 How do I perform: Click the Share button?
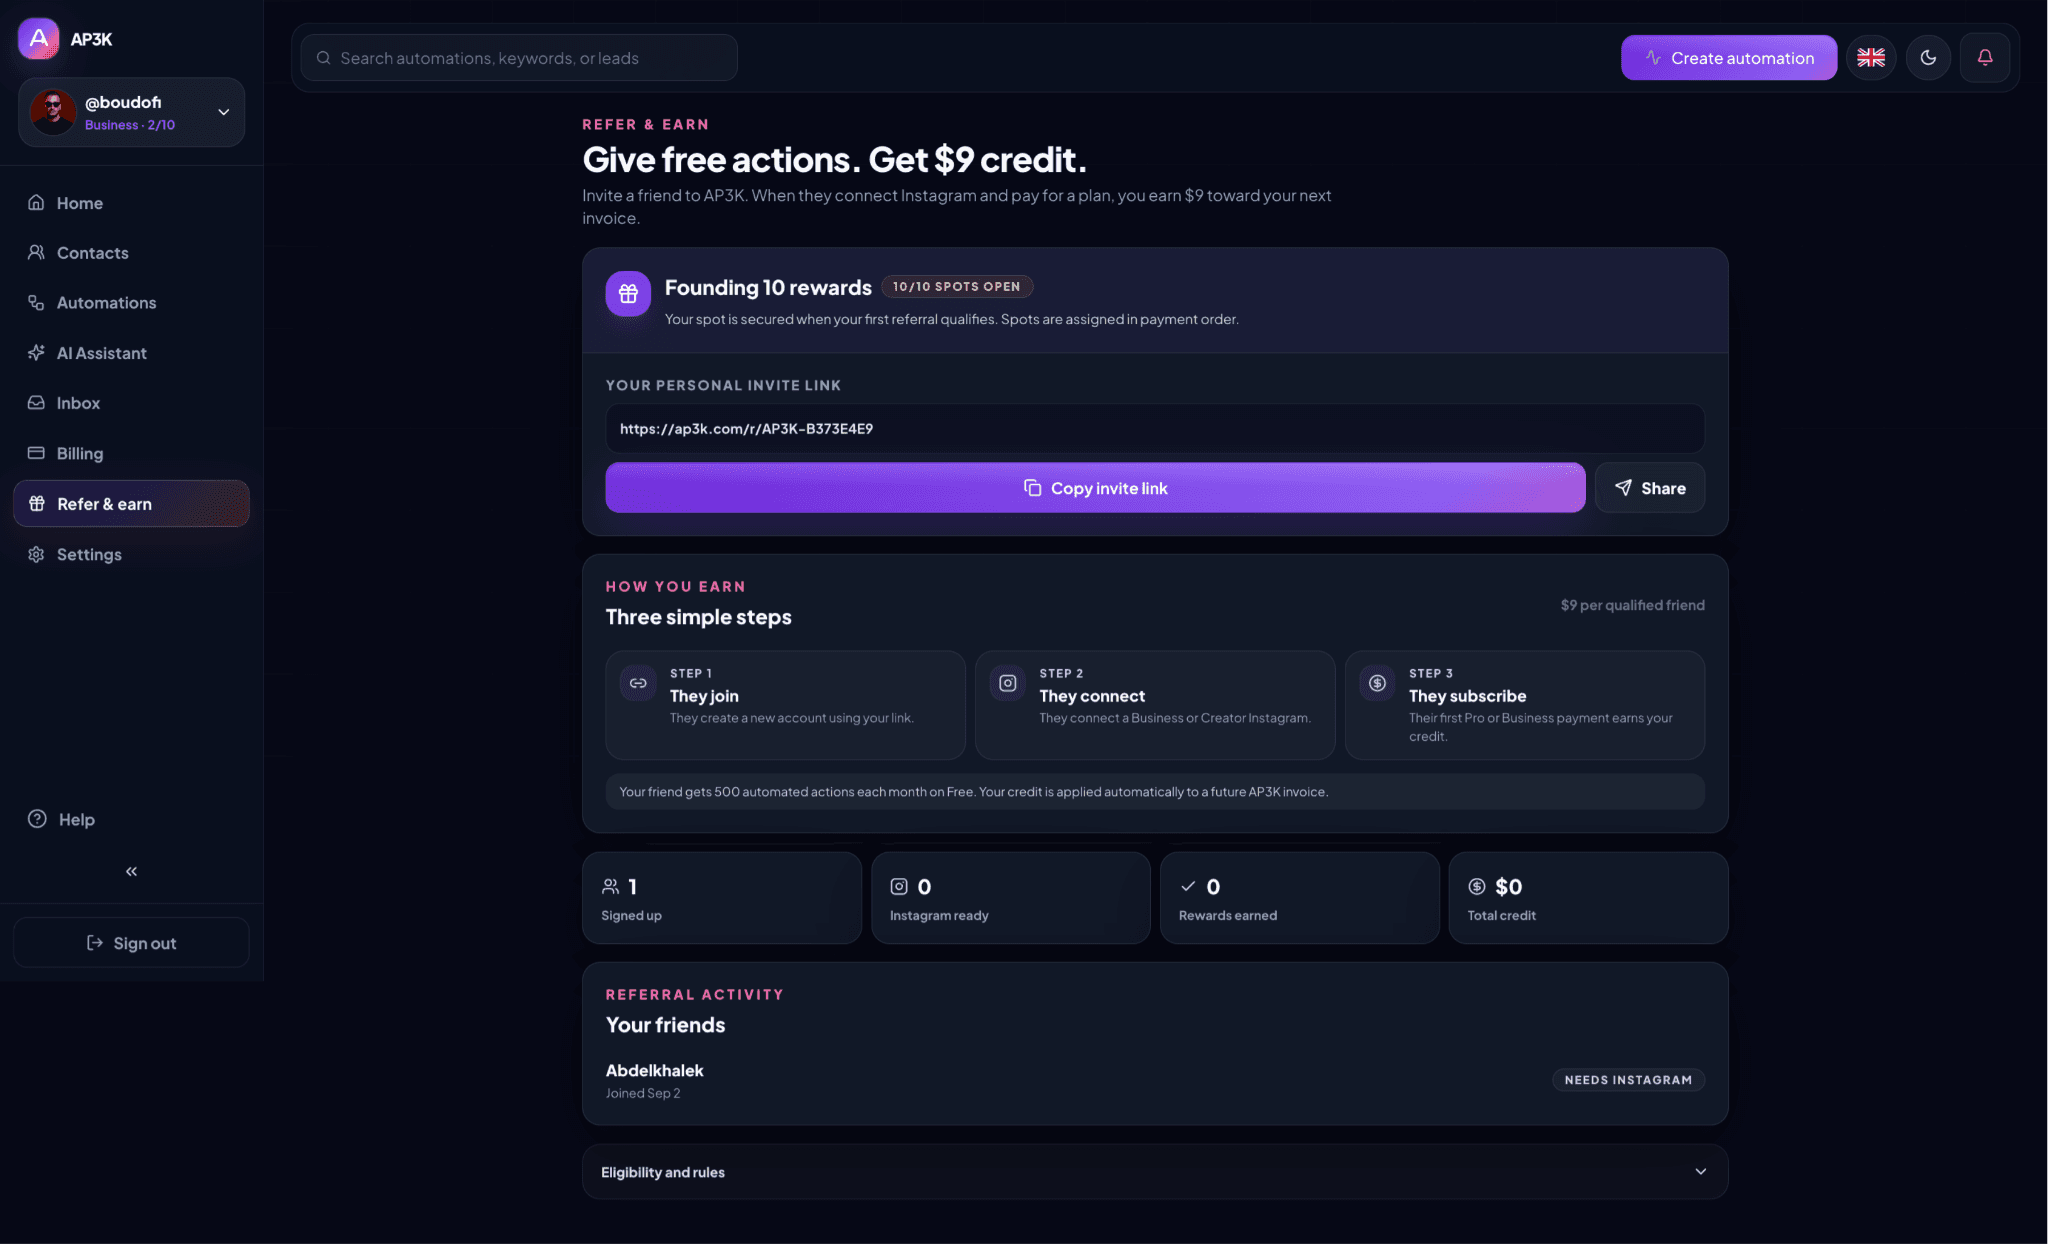[1650, 488]
